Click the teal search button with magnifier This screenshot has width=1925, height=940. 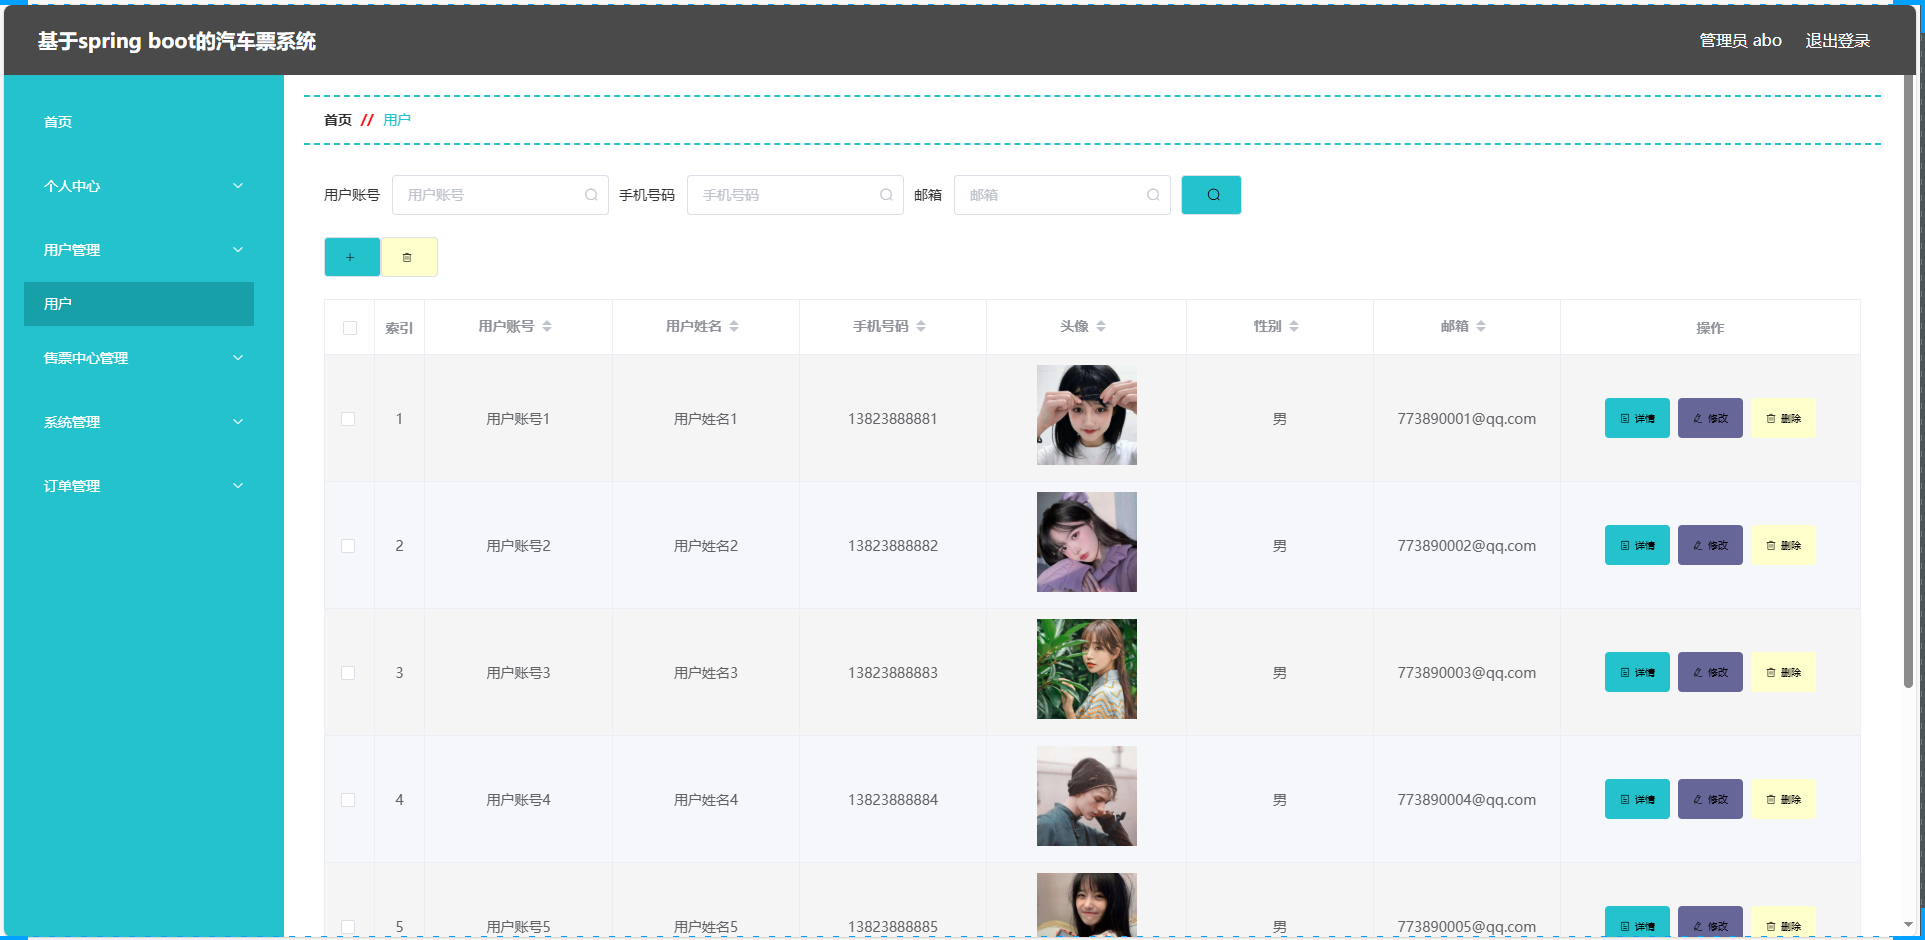pyautogui.click(x=1211, y=195)
